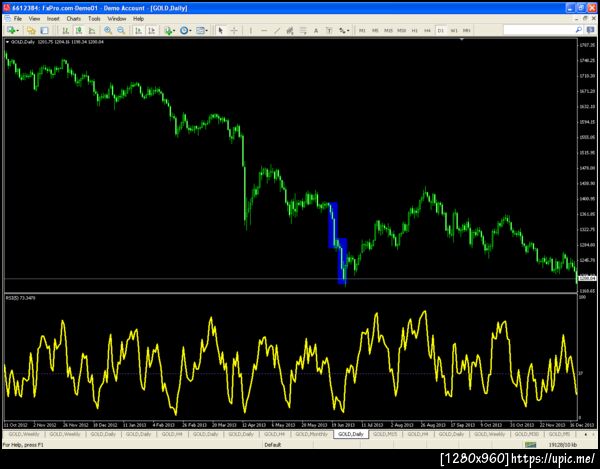Open the chart Templates icon
The width and height of the screenshot is (600, 469).
click(200, 30)
